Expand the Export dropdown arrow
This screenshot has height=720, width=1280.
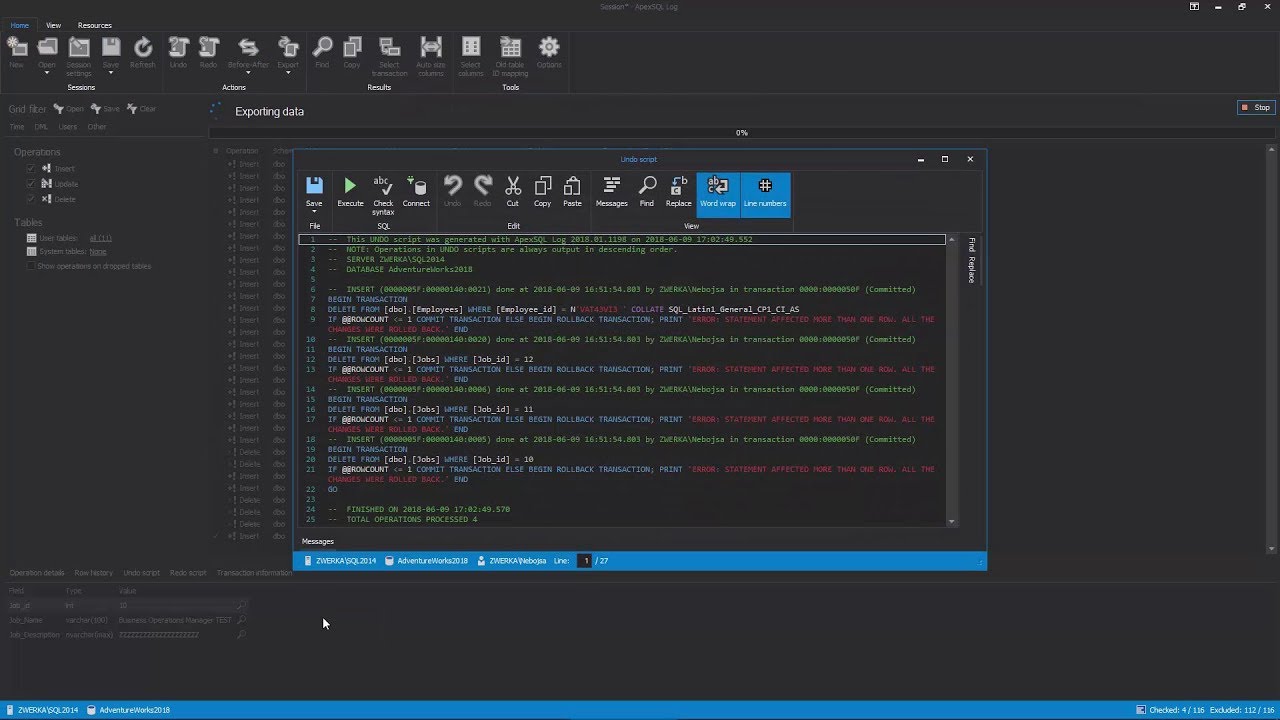288,74
